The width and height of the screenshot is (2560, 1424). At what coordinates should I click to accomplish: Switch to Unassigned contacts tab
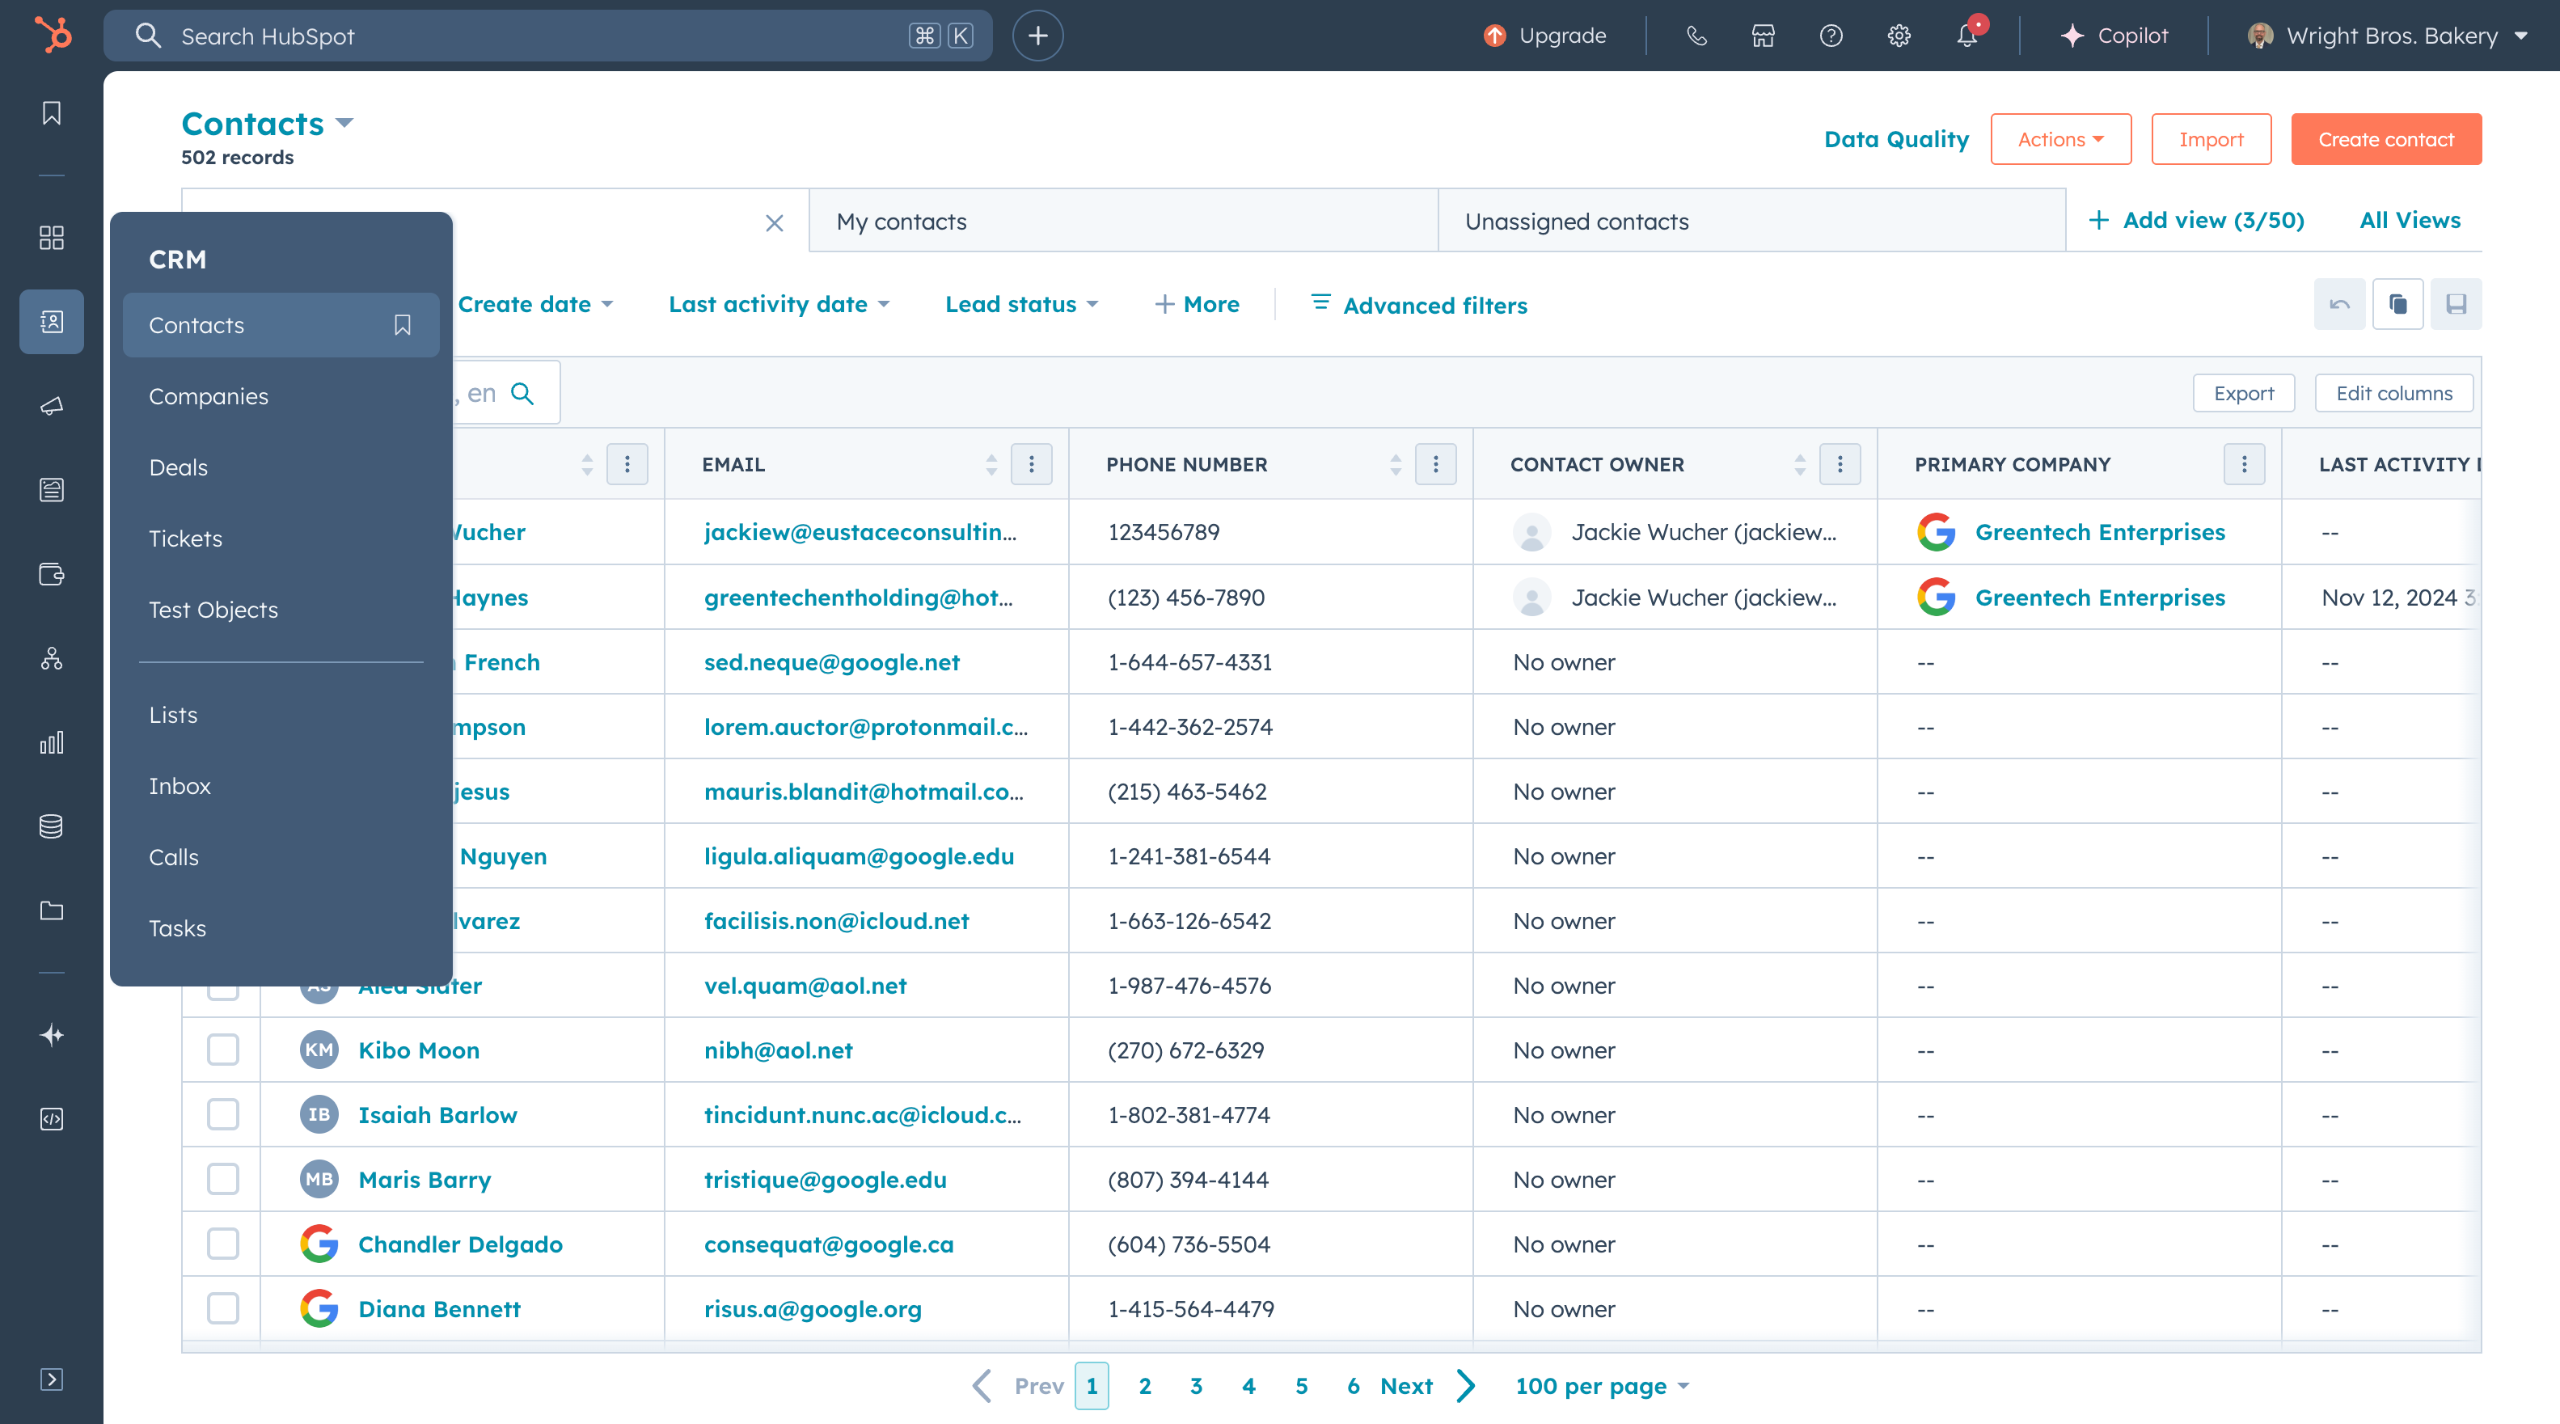pyautogui.click(x=1576, y=221)
